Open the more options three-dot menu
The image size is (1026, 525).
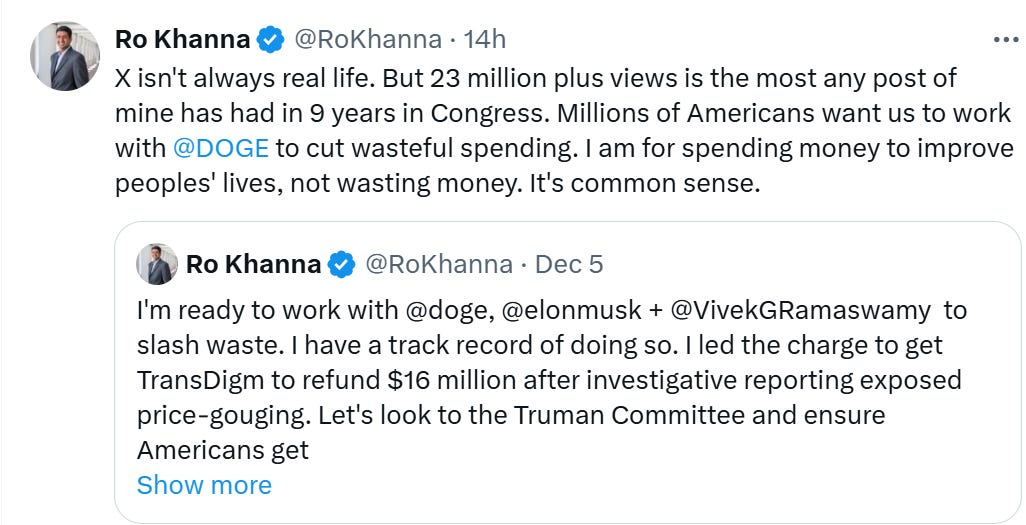1003,40
